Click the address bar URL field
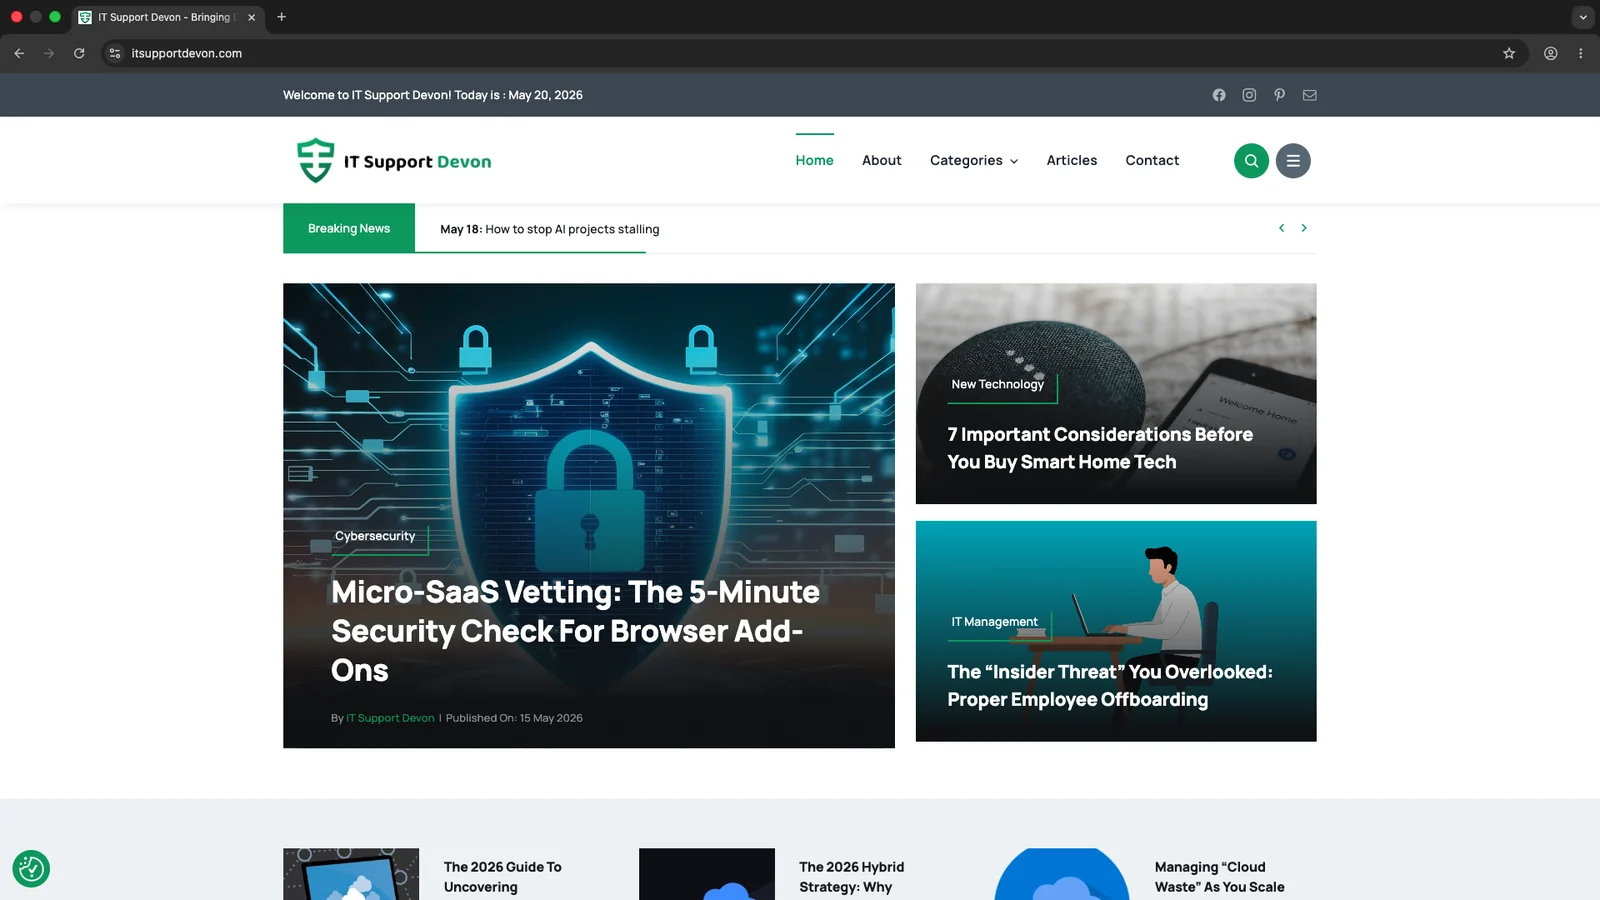This screenshot has width=1600, height=900. 800,53
